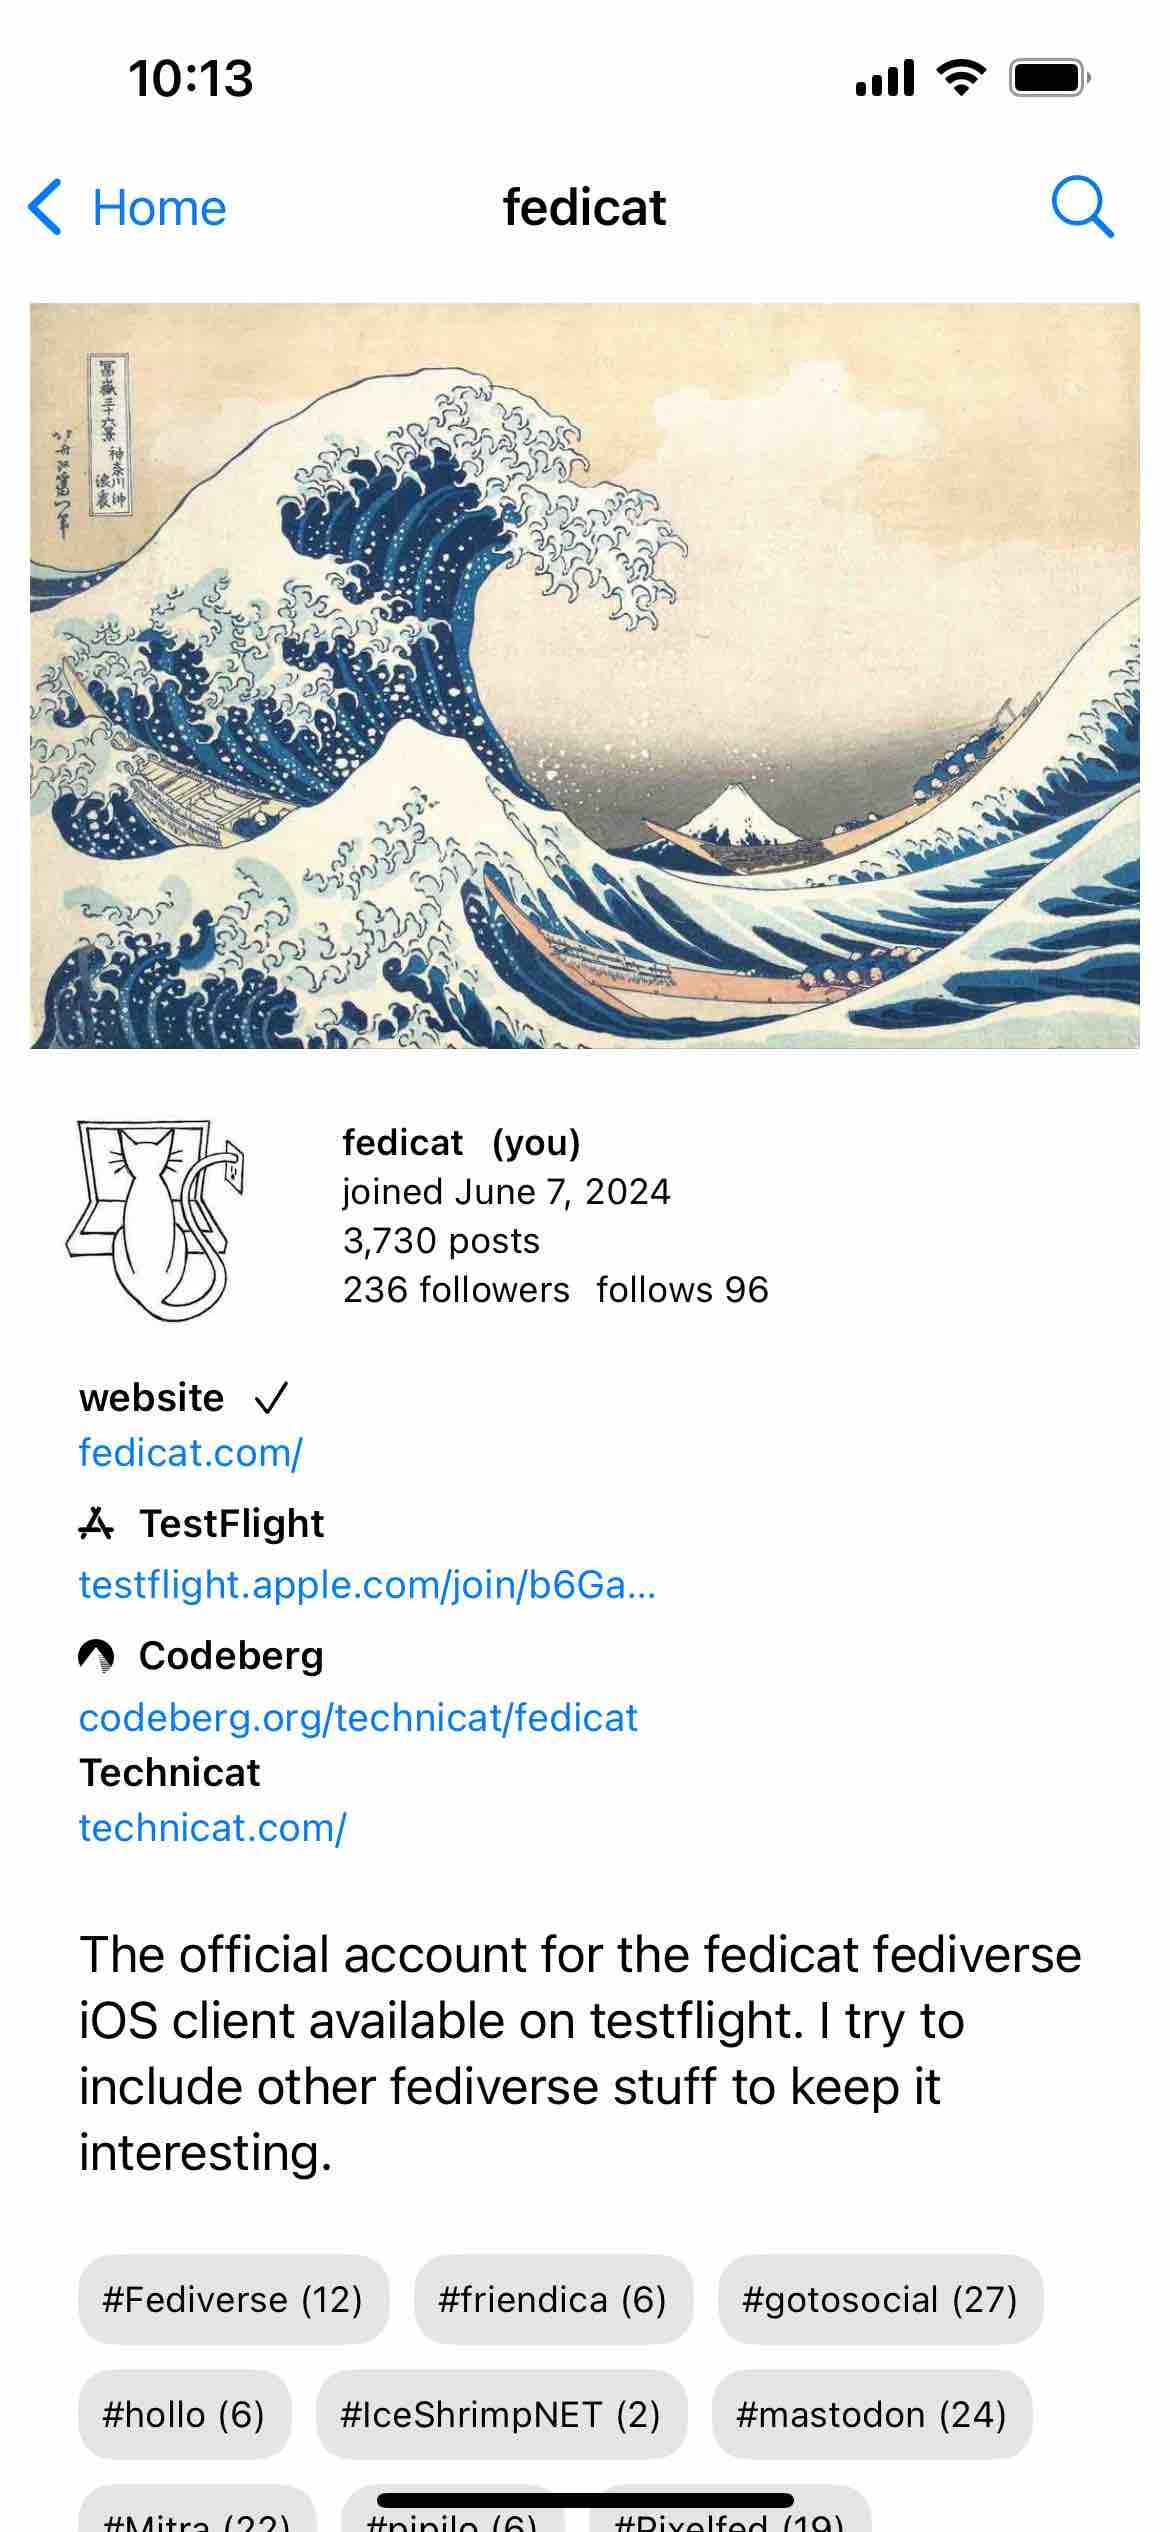View the follows 96 list
This screenshot has height=2532, width=1170.
[x=682, y=1290]
